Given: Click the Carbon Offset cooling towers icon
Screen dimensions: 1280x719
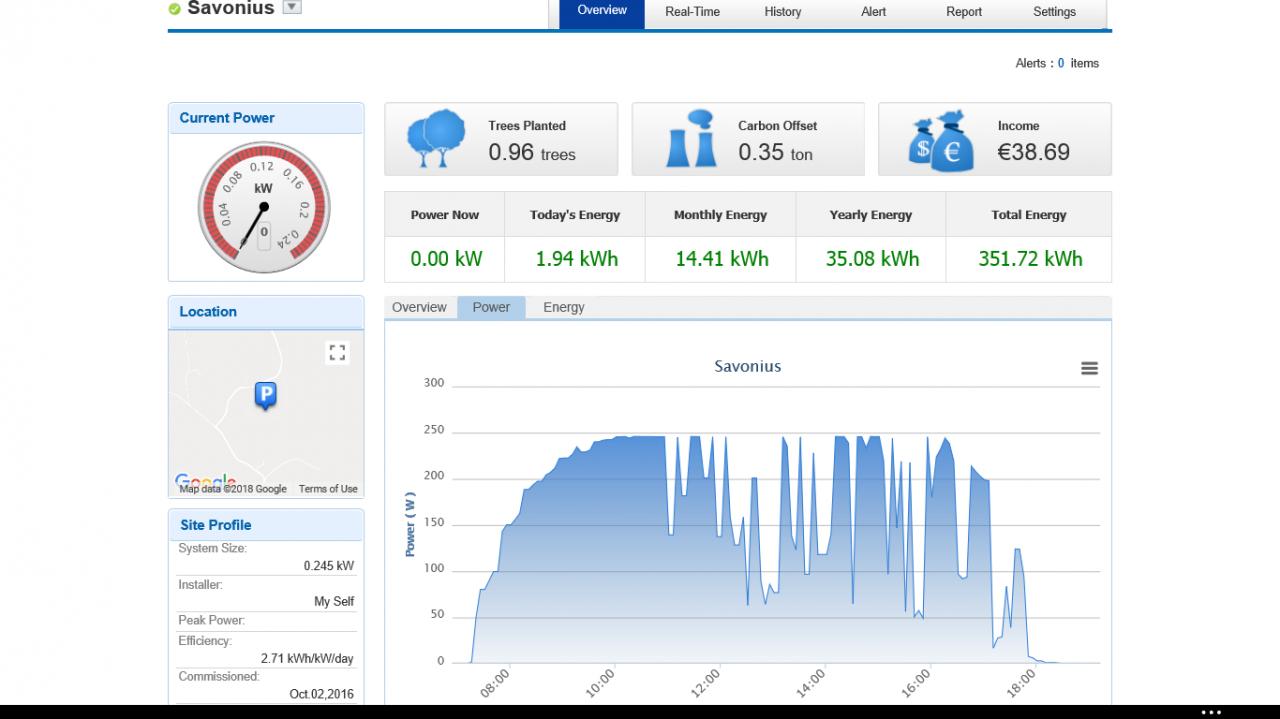Looking at the screenshot, I should pos(691,139).
